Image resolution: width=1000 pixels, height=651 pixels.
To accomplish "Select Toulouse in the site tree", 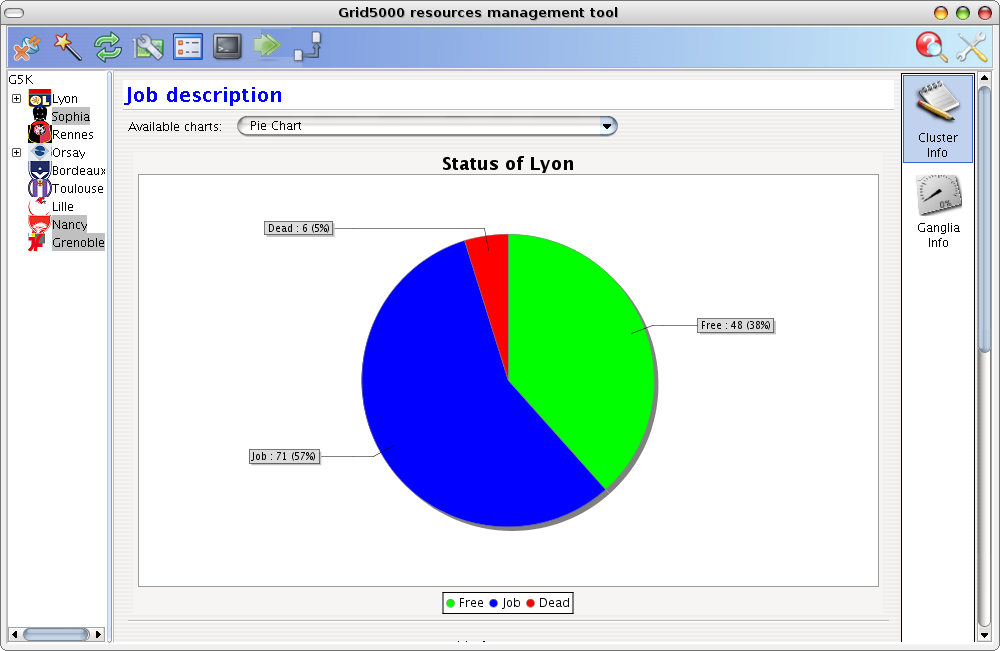I will click(x=77, y=189).
